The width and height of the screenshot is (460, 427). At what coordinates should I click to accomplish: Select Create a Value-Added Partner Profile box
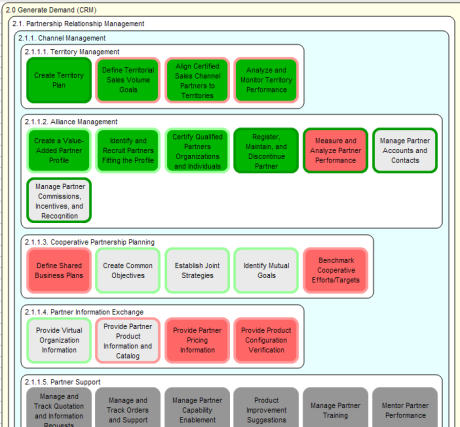pos(59,150)
